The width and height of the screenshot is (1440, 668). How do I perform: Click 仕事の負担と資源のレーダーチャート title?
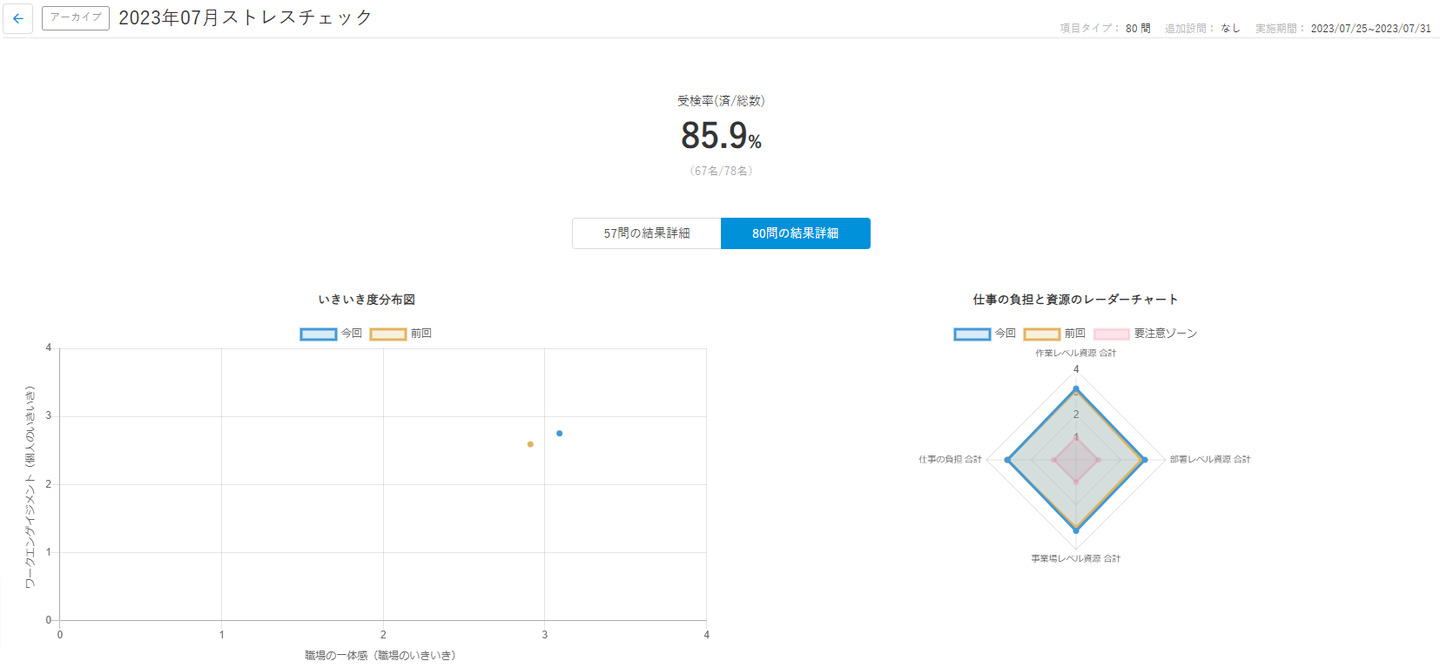(1075, 299)
